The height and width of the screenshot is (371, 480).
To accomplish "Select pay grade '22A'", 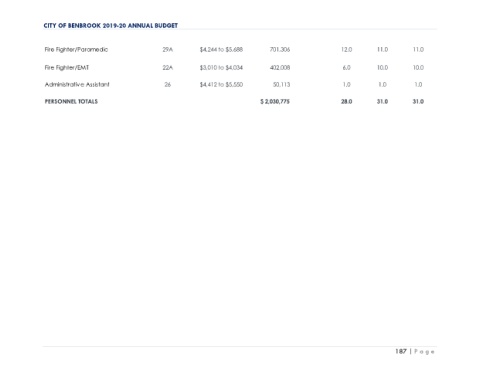I will tap(168, 68).
